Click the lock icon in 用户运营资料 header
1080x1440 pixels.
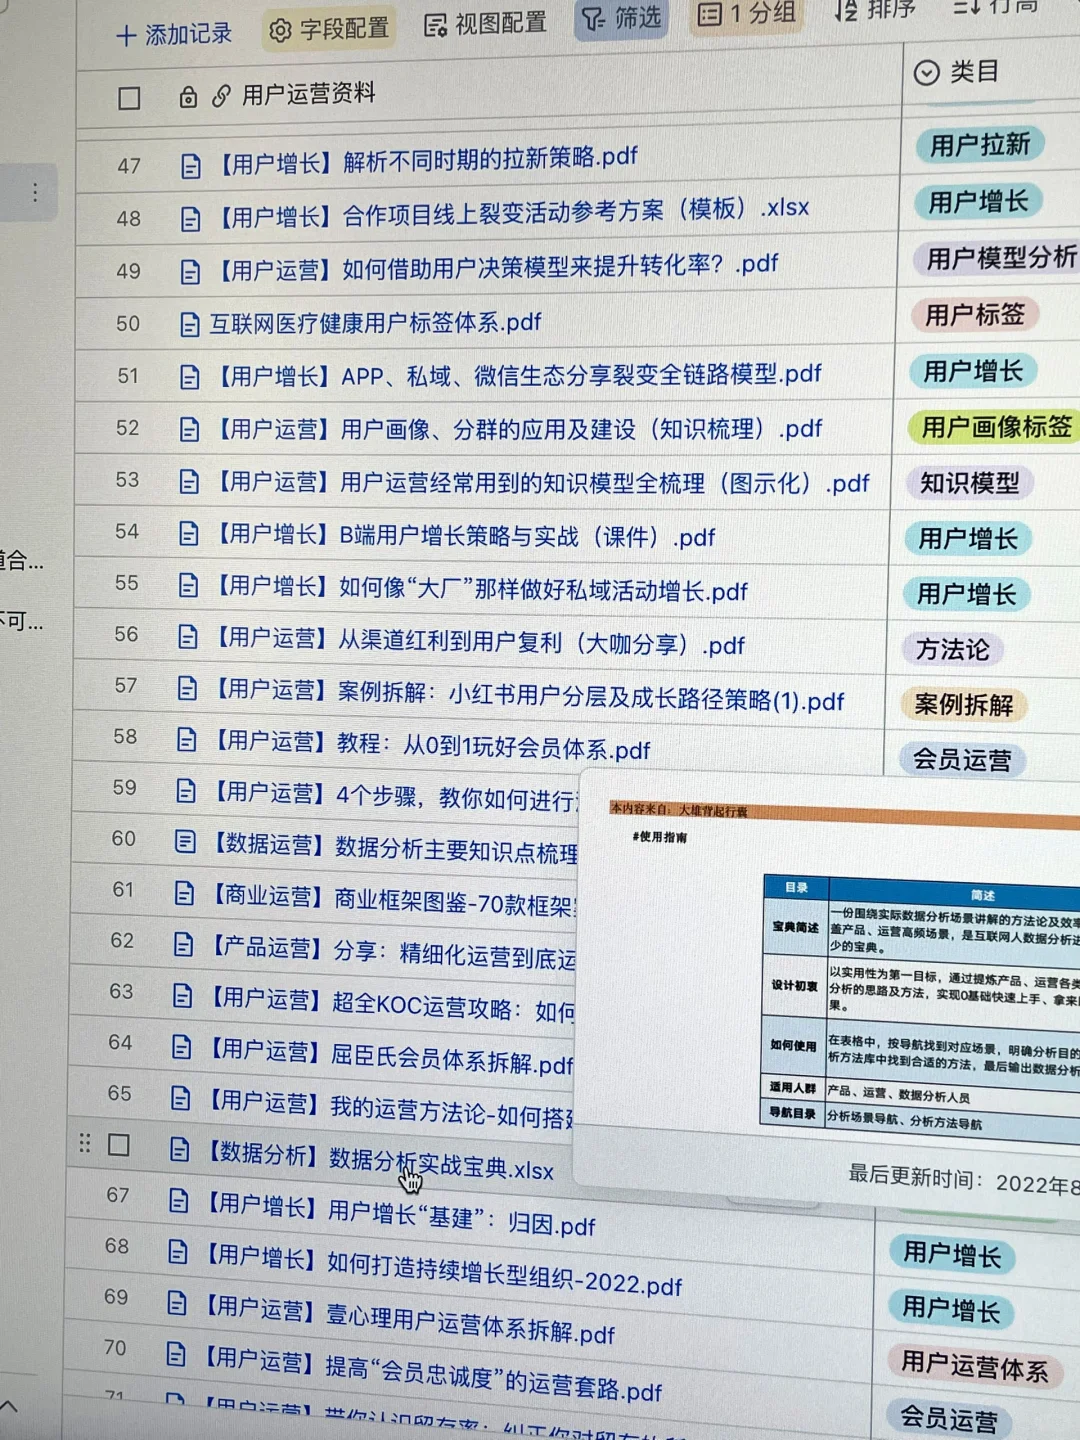pos(187,97)
